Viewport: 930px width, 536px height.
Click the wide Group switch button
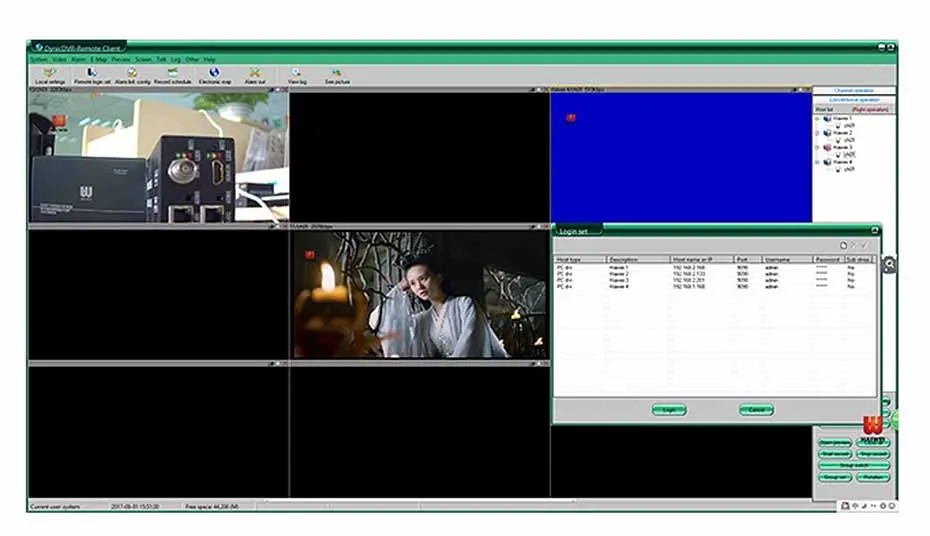point(854,465)
